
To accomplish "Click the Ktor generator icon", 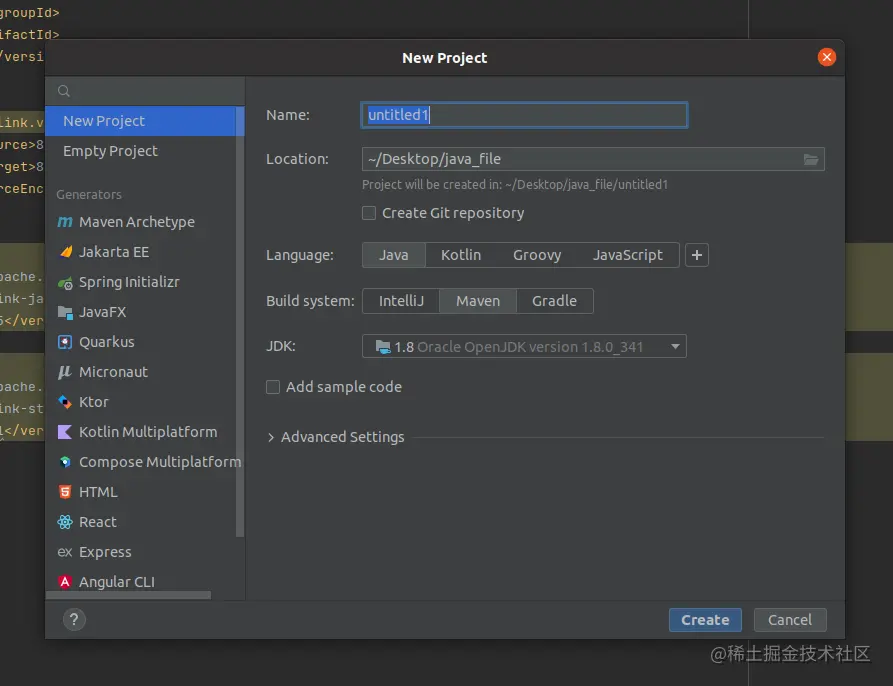I will [x=65, y=402].
